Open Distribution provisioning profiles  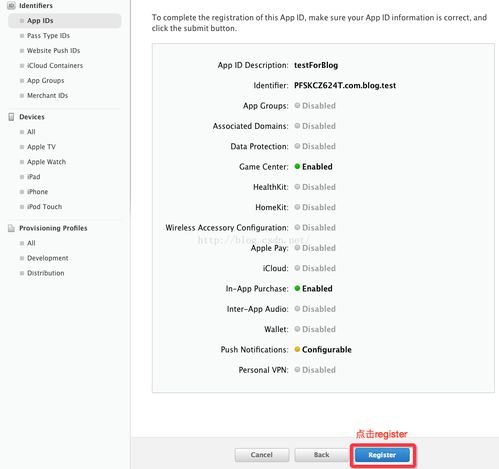pos(46,273)
